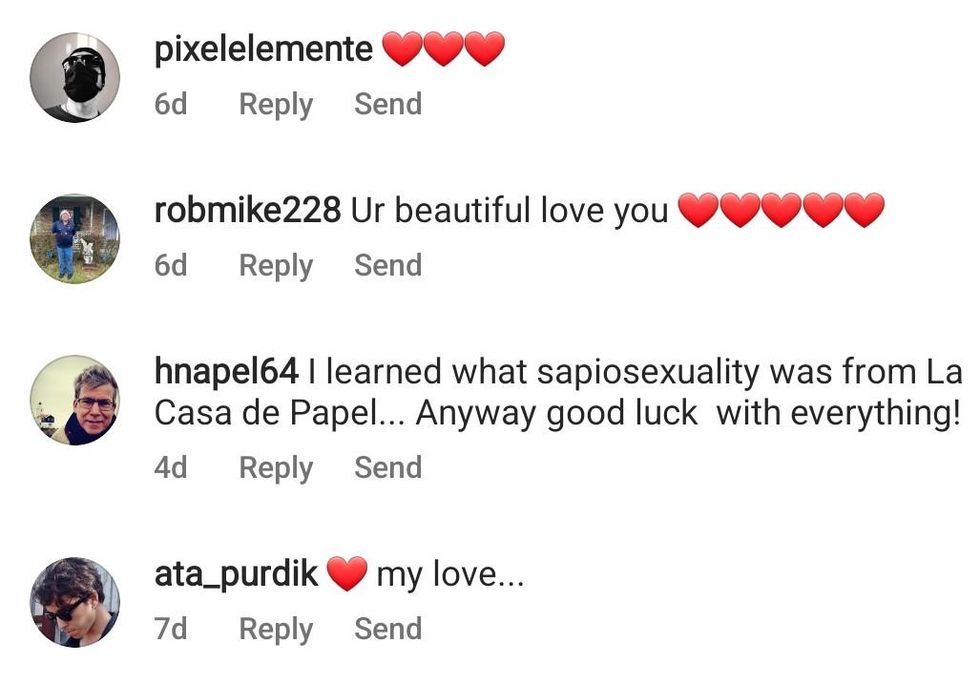The height and width of the screenshot is (680, 980).
Task: Click the red heart in ata_purdik's comment
Action: tap(347, 575)
